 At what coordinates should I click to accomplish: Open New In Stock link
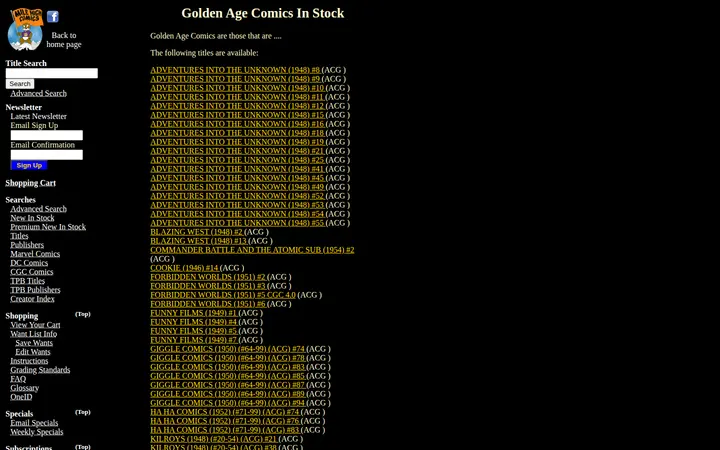[x=32, y=218]
